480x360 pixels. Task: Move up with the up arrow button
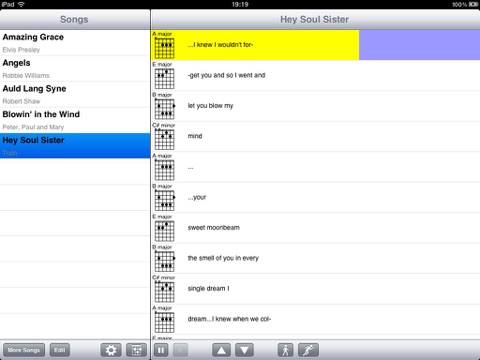click(221, 350)
